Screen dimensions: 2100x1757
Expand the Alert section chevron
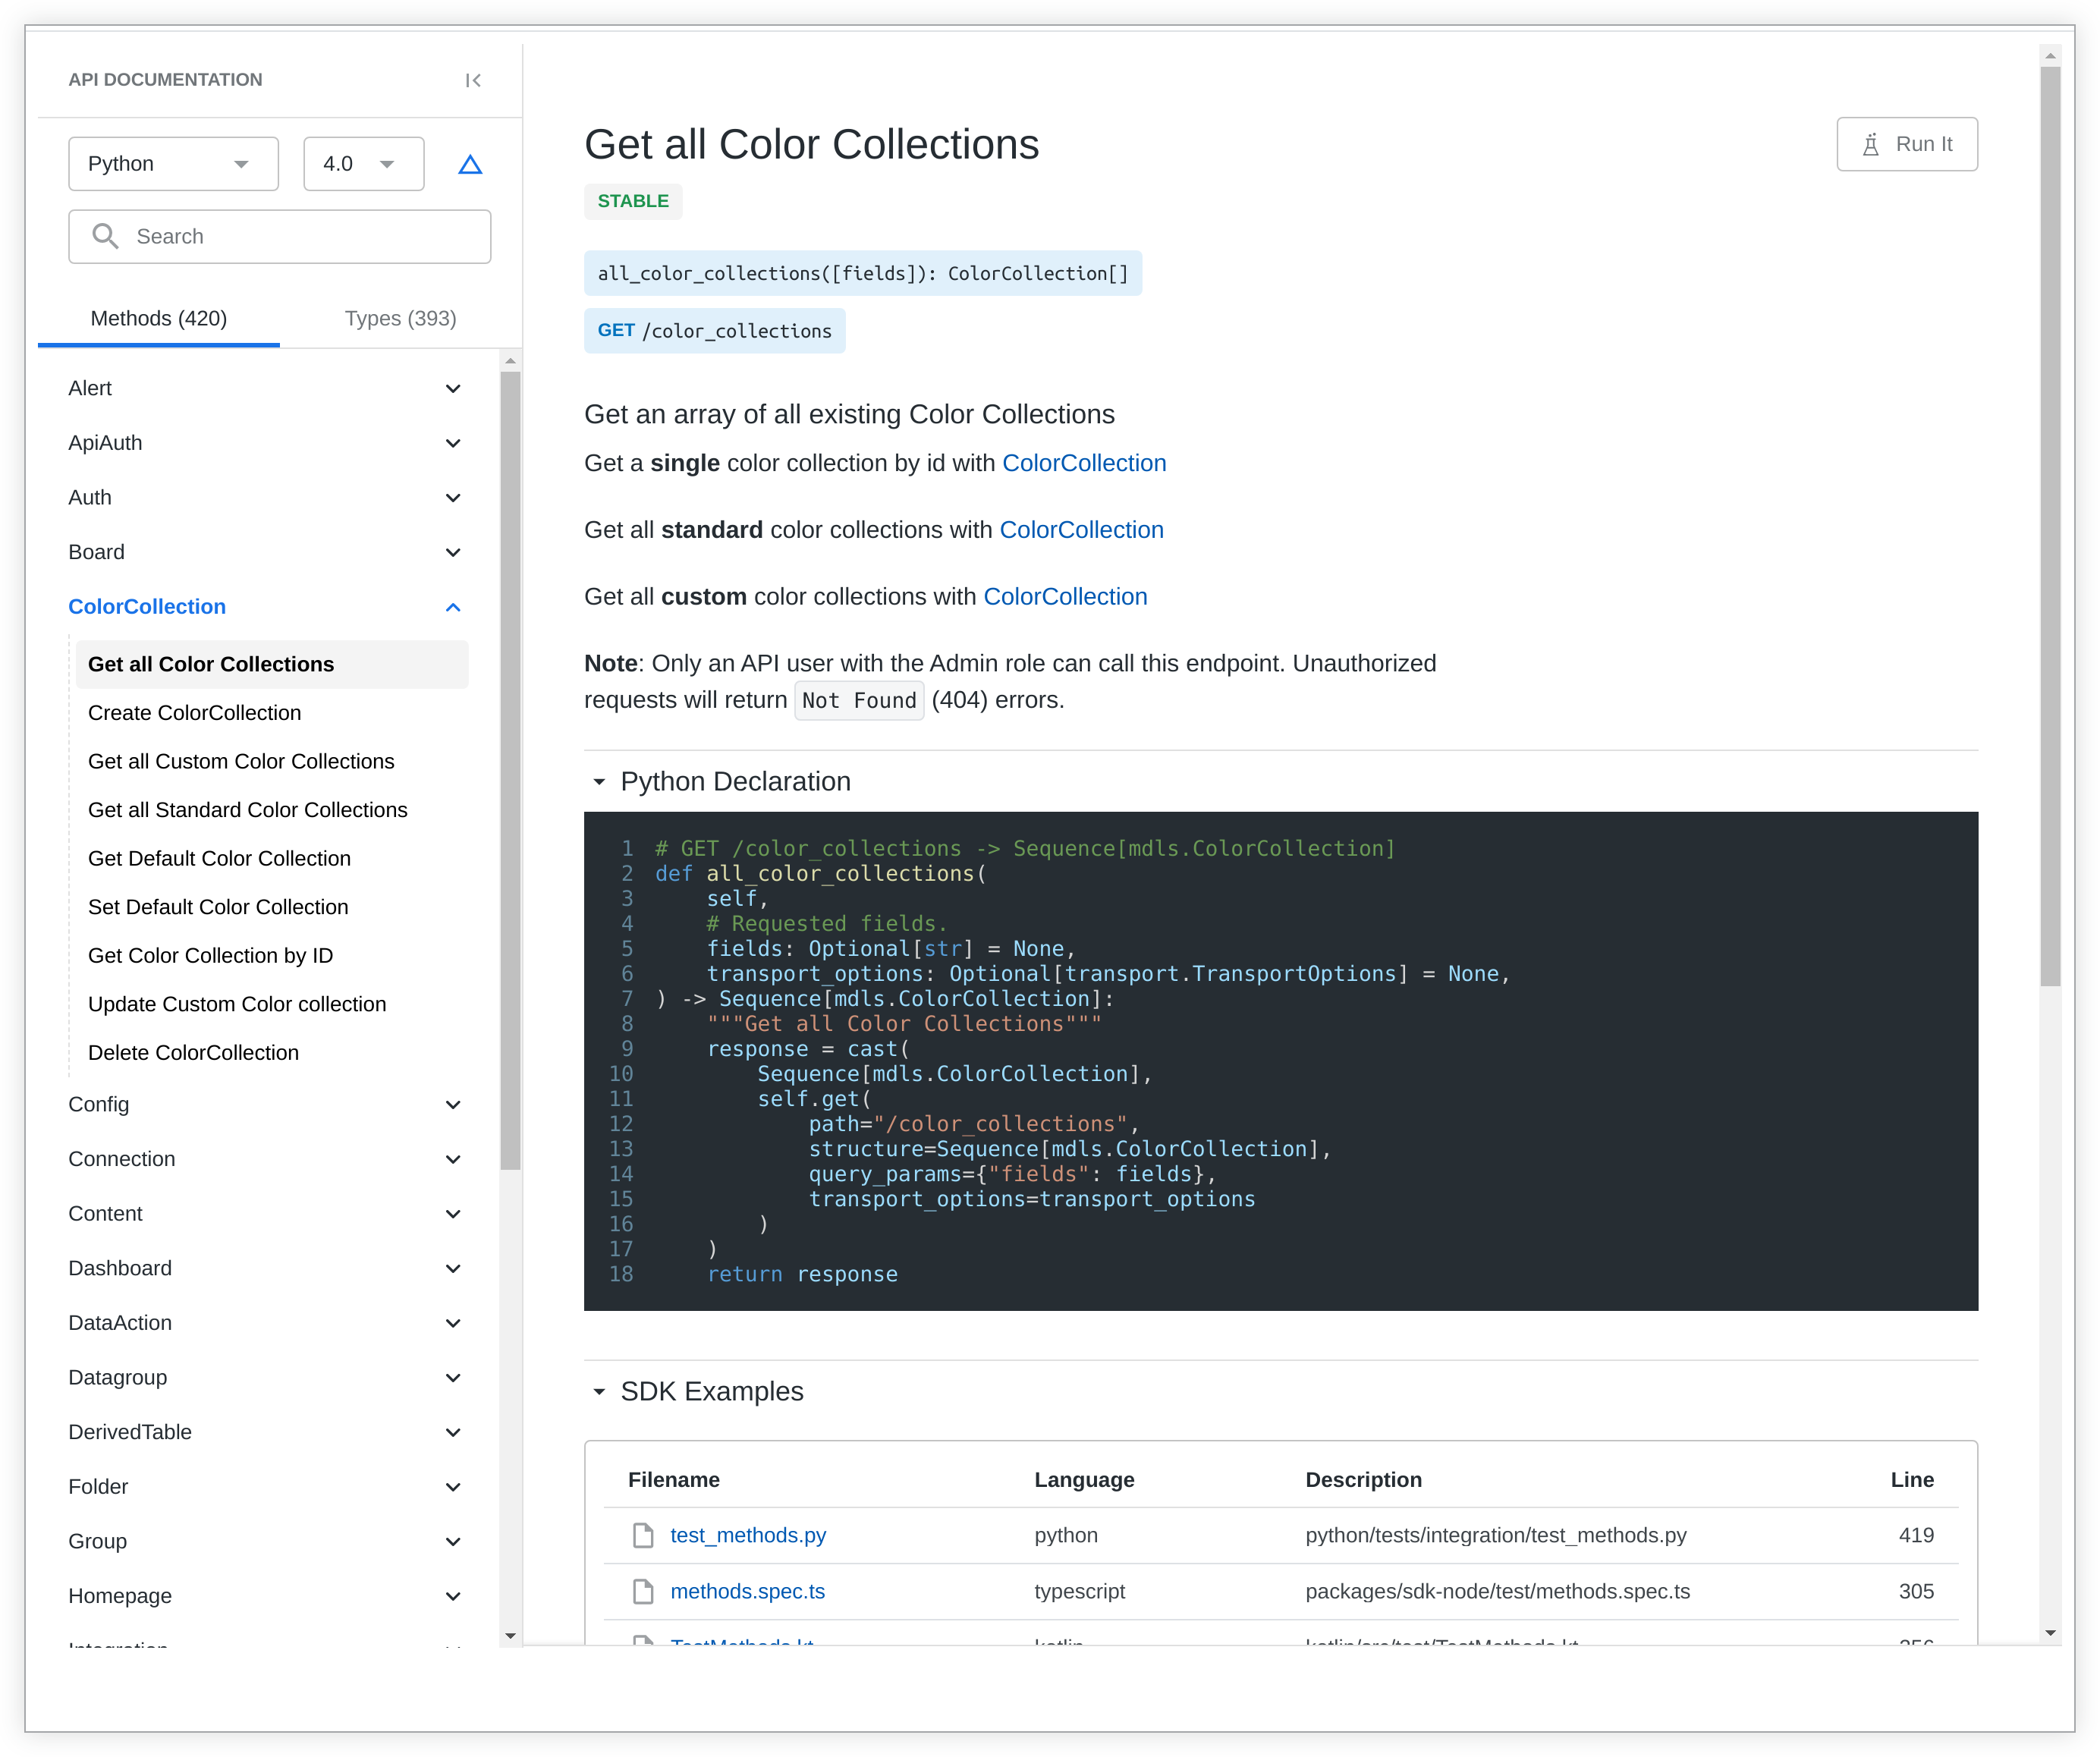click(x=453, y=388)
